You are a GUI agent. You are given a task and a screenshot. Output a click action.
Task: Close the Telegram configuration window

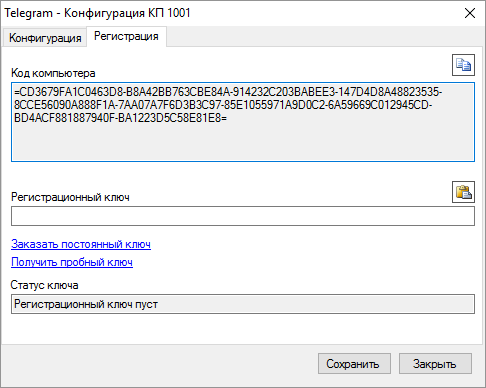coord(470,13)
